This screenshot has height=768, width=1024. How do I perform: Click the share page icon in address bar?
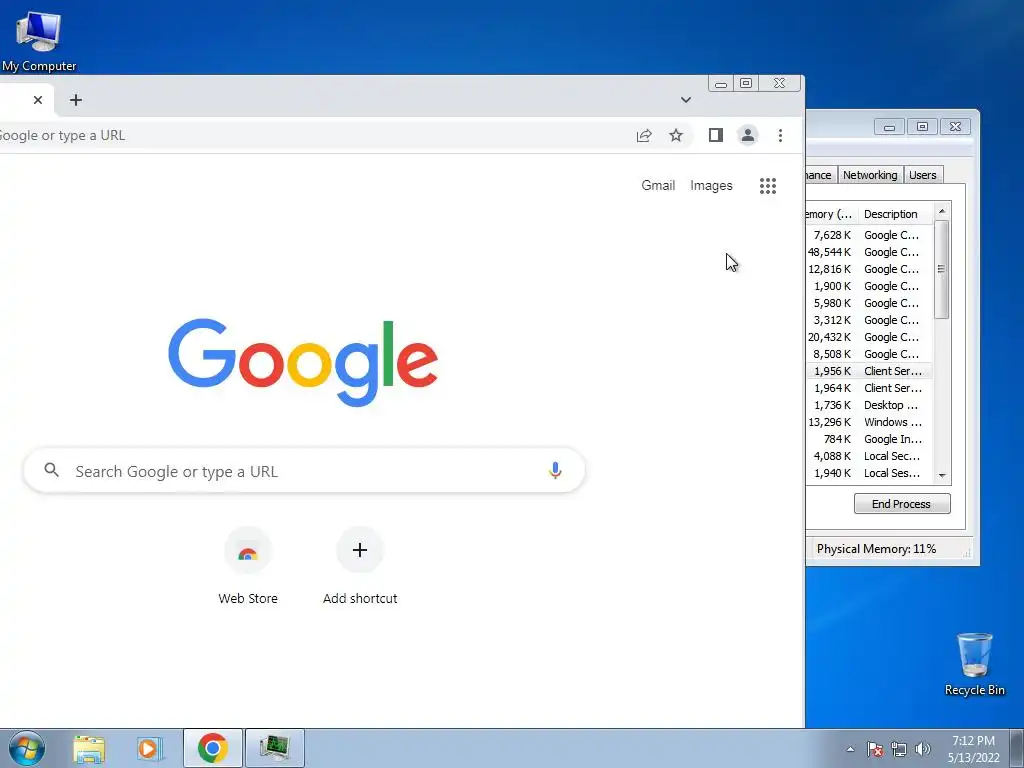pos(644,135)
